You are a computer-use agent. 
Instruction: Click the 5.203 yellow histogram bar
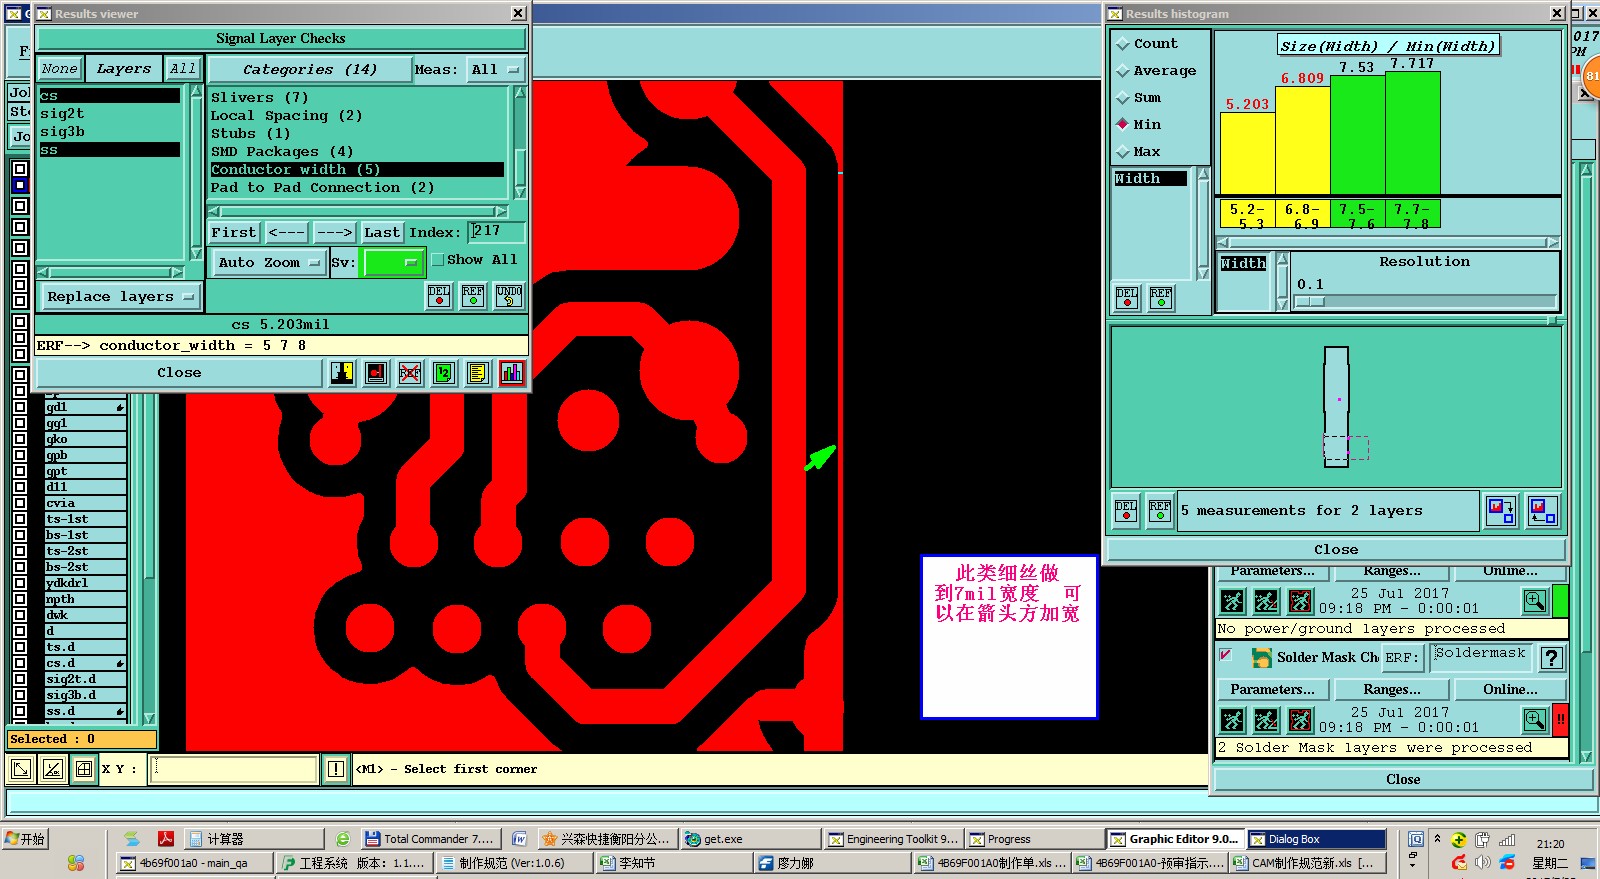[1247, 153]
